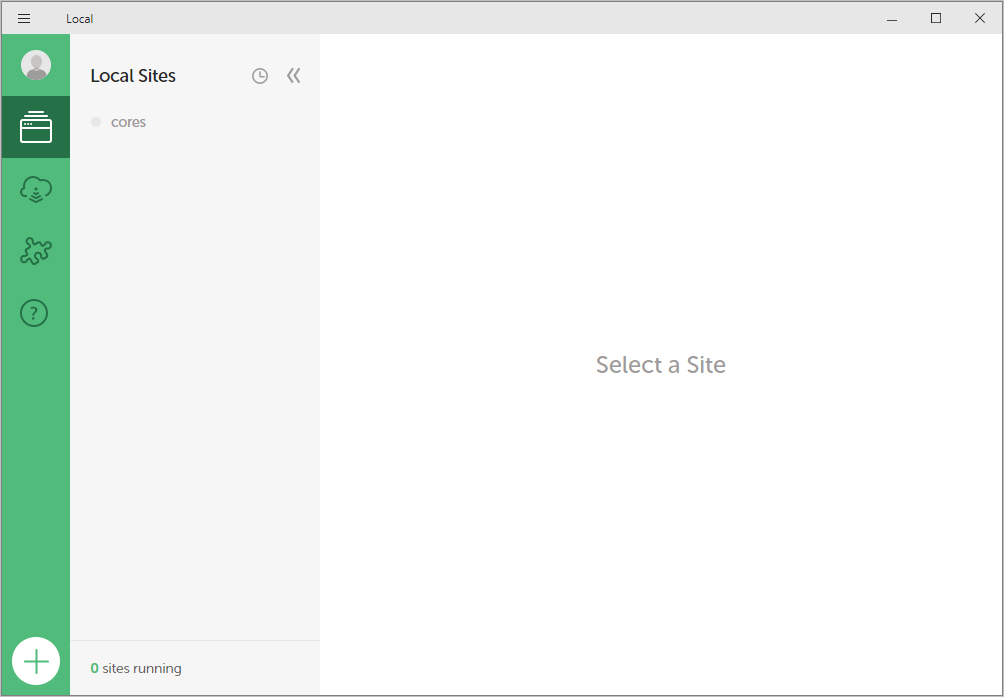Click empty area below cores in list
Screen dimensions: 1004x697
point(195,384)
